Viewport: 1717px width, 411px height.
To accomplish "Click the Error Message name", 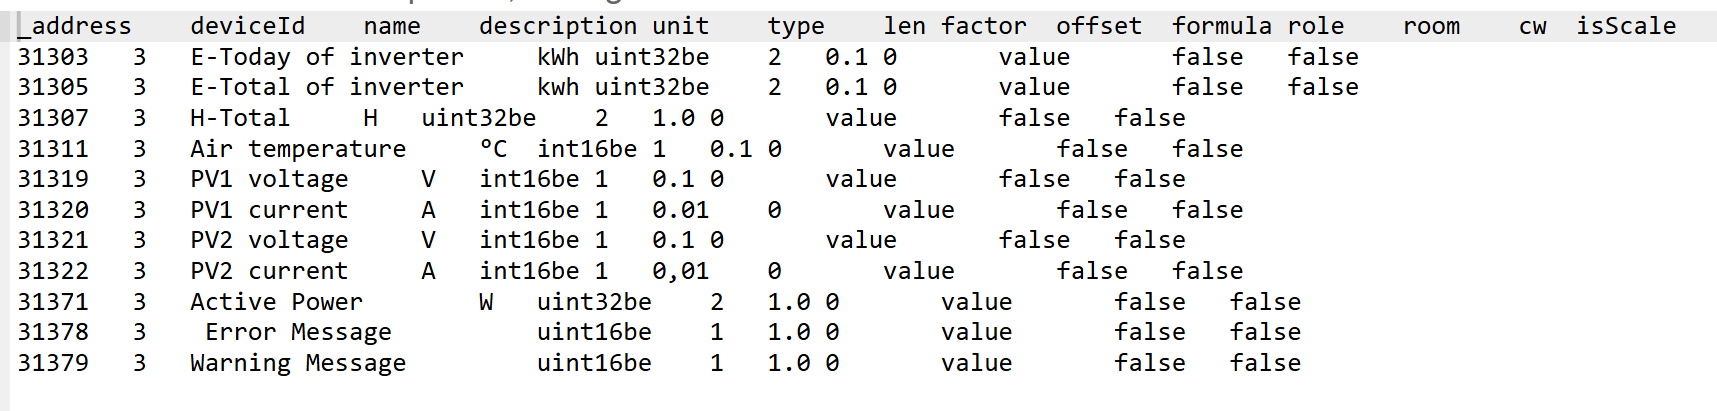I will (x=298, y=332).
